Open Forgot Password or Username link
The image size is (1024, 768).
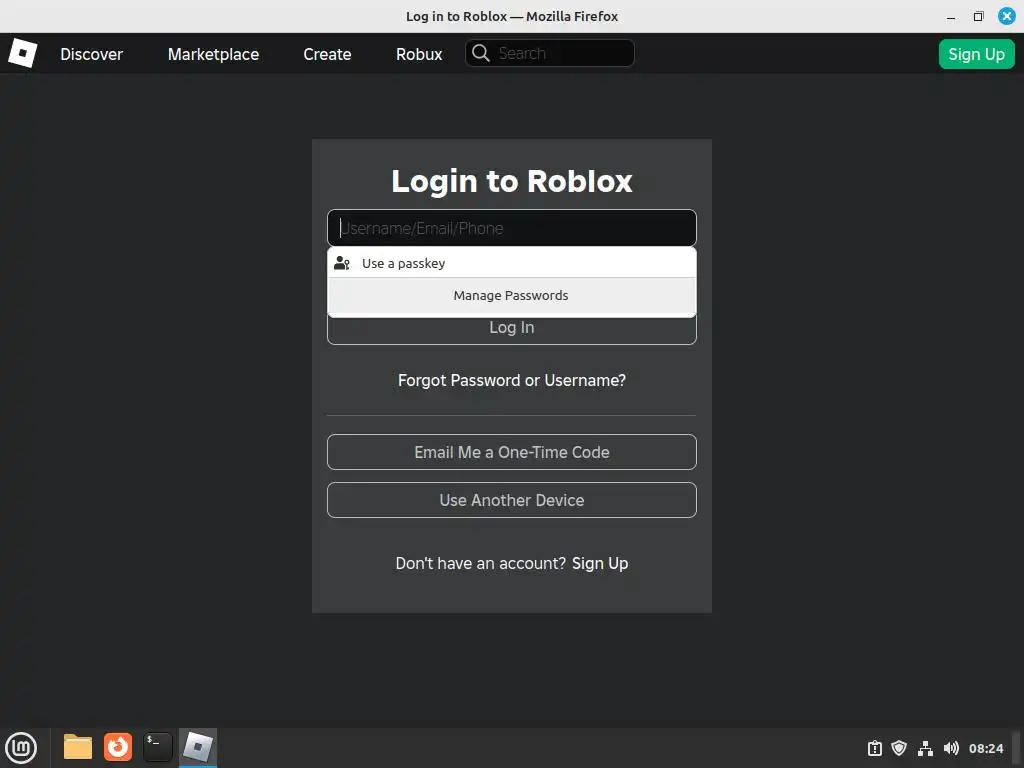click(511, 380)
